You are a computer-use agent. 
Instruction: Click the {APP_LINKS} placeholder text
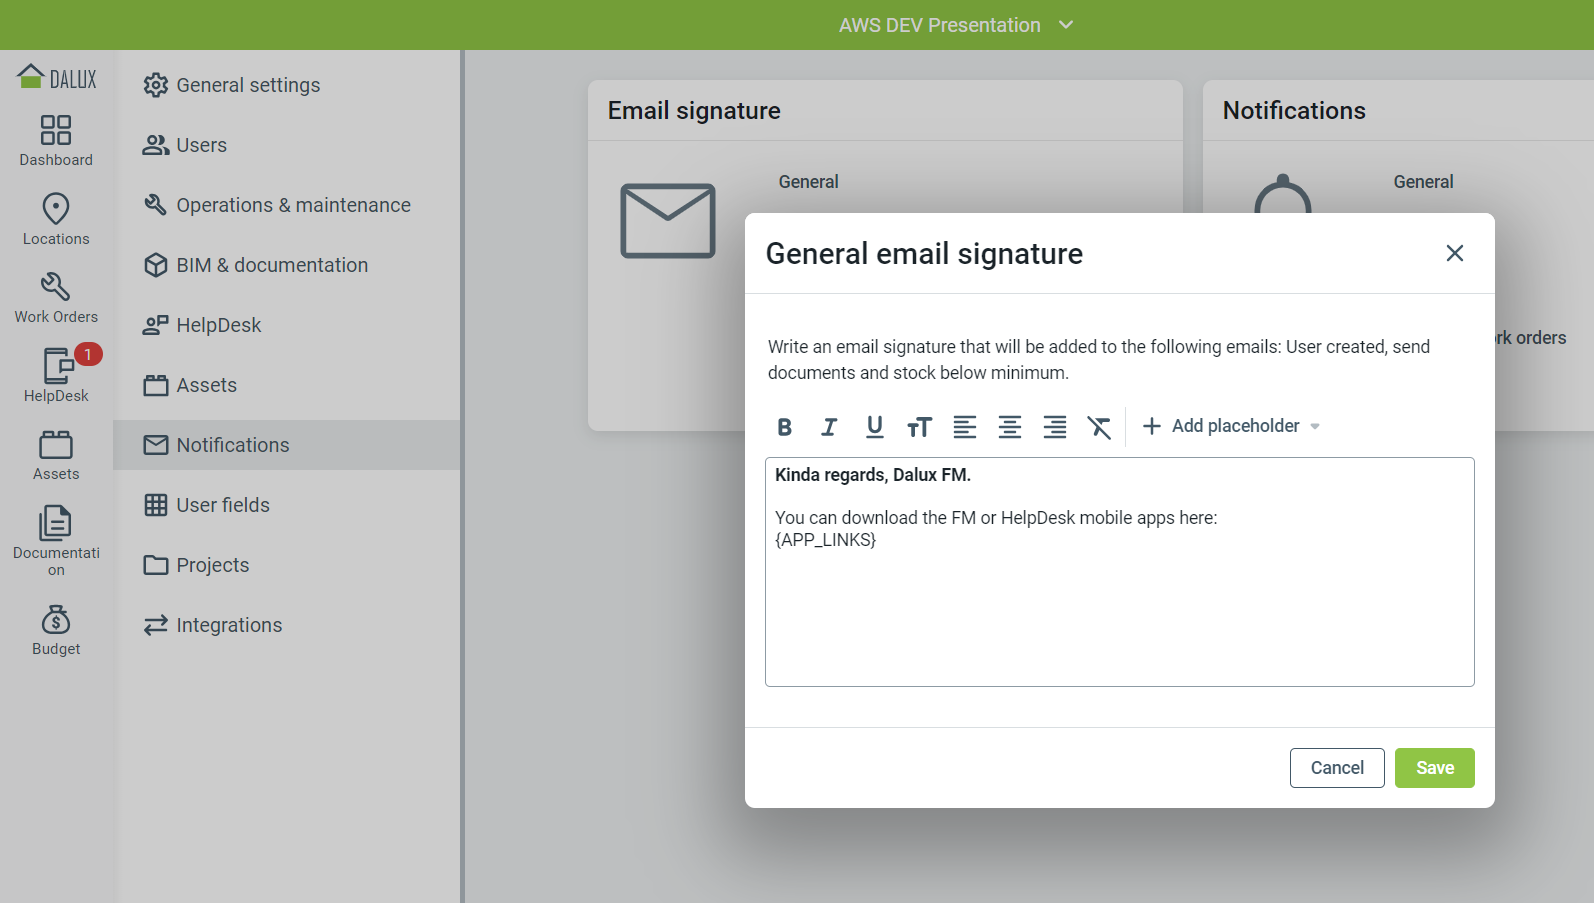(826, 540)
